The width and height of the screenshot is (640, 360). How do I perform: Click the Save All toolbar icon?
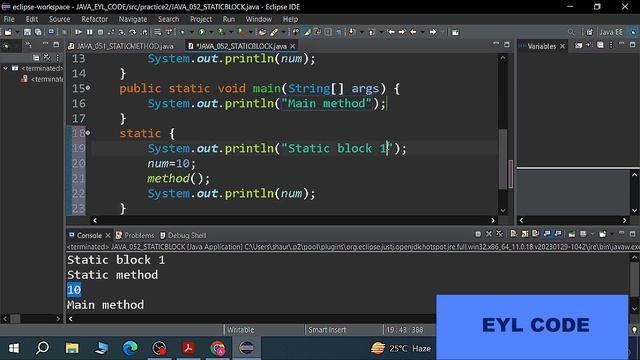(x=38, y=32)
